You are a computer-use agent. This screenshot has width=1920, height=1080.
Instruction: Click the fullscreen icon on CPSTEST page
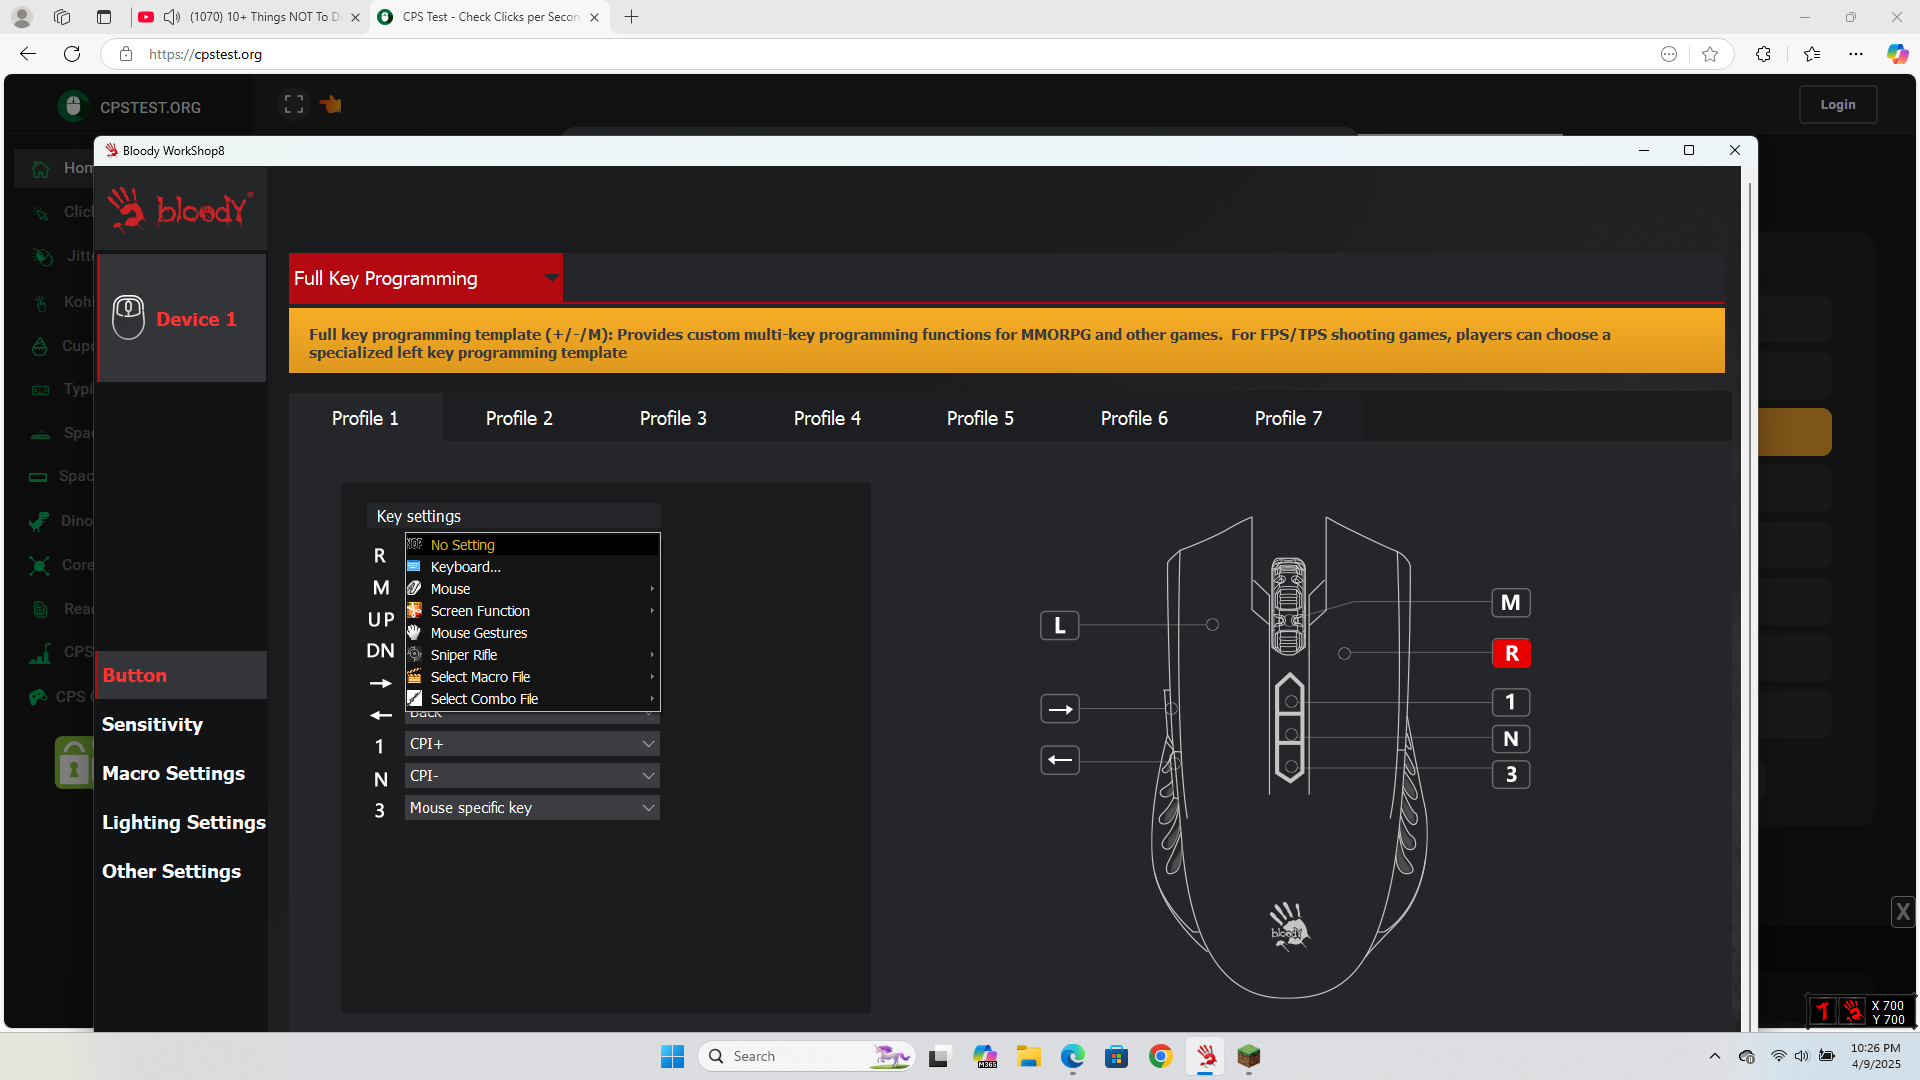[x=294, y=104]
